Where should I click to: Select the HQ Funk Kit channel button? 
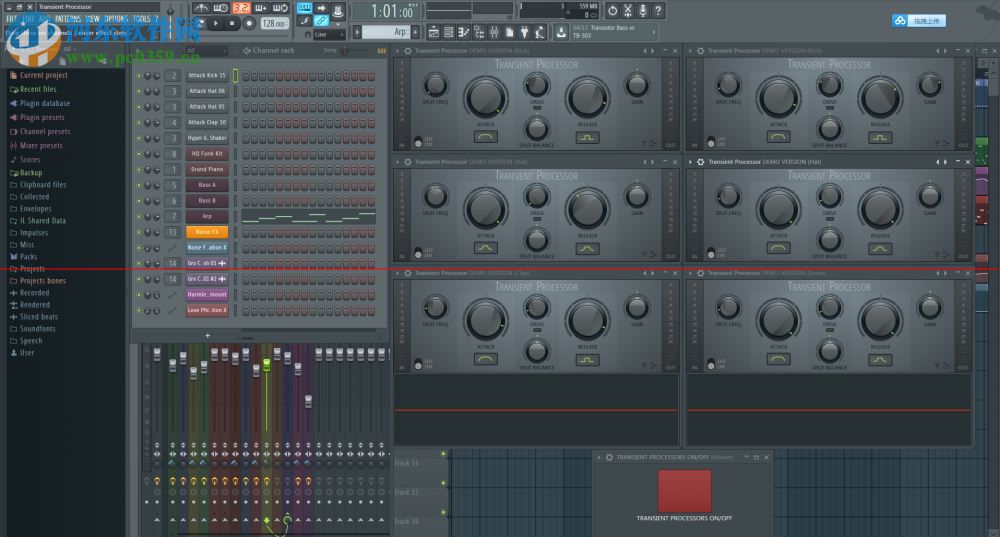pyautogui.click(x=207, y=154)
